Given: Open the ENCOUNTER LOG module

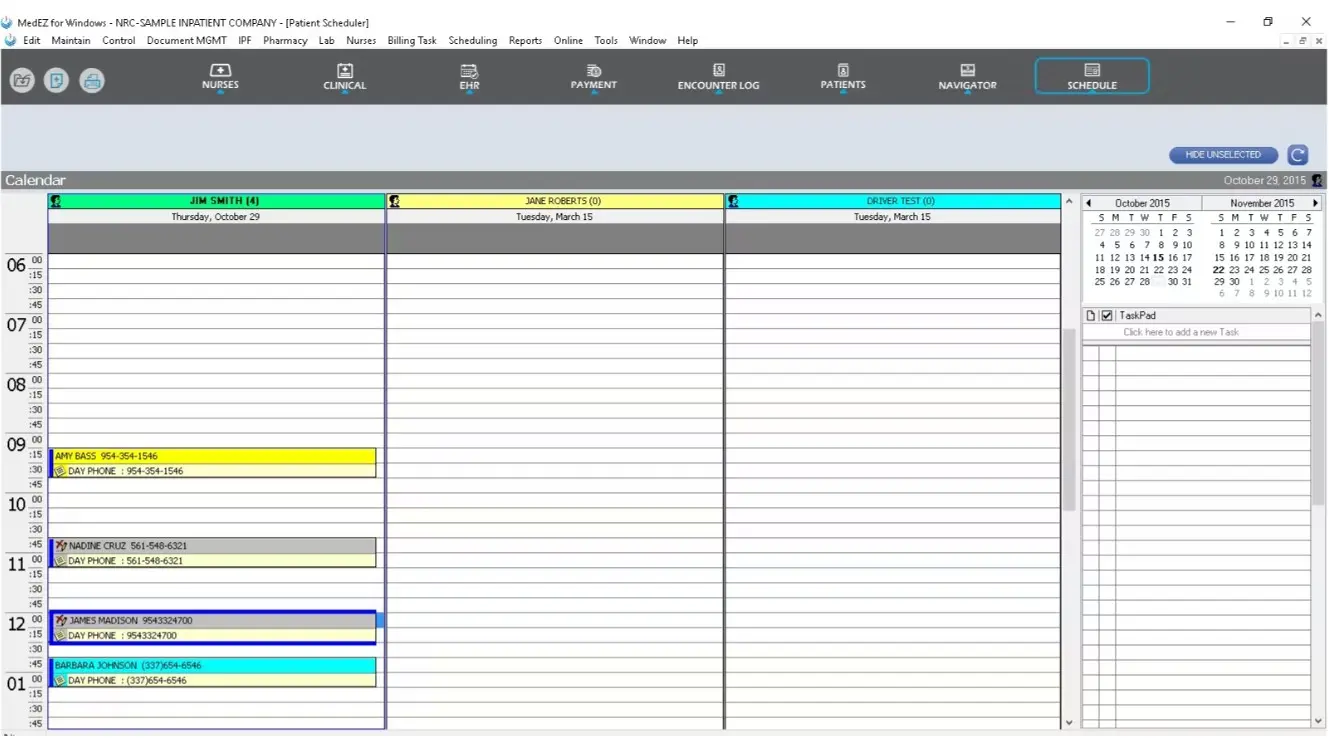Looking at the screenshot, I should pyautogui.click(x=718, y=75).
